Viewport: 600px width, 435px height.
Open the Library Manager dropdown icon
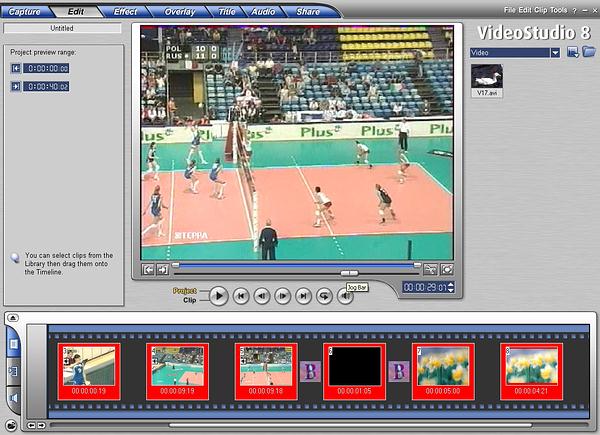click(x=573, y=52)
